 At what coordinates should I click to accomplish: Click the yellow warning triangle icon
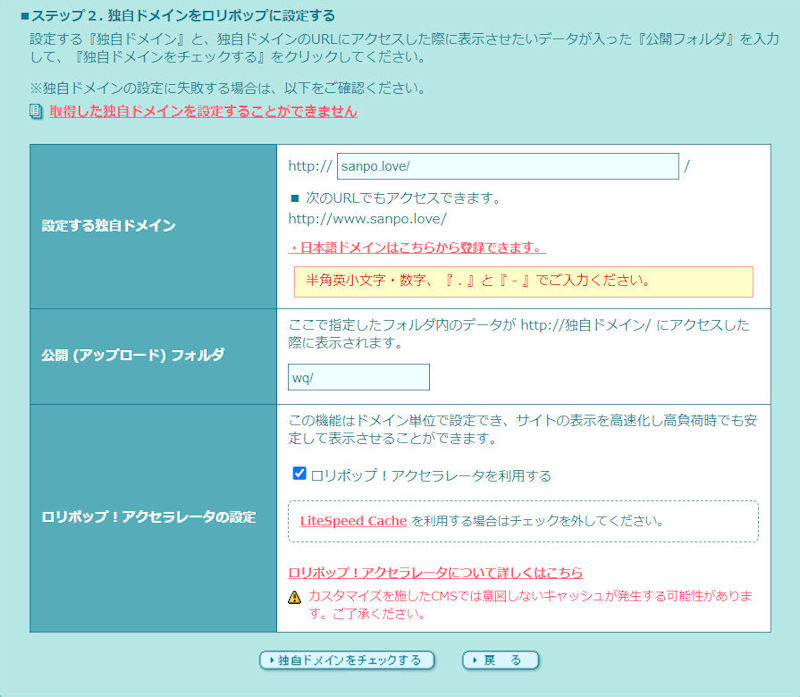(295, 597)
